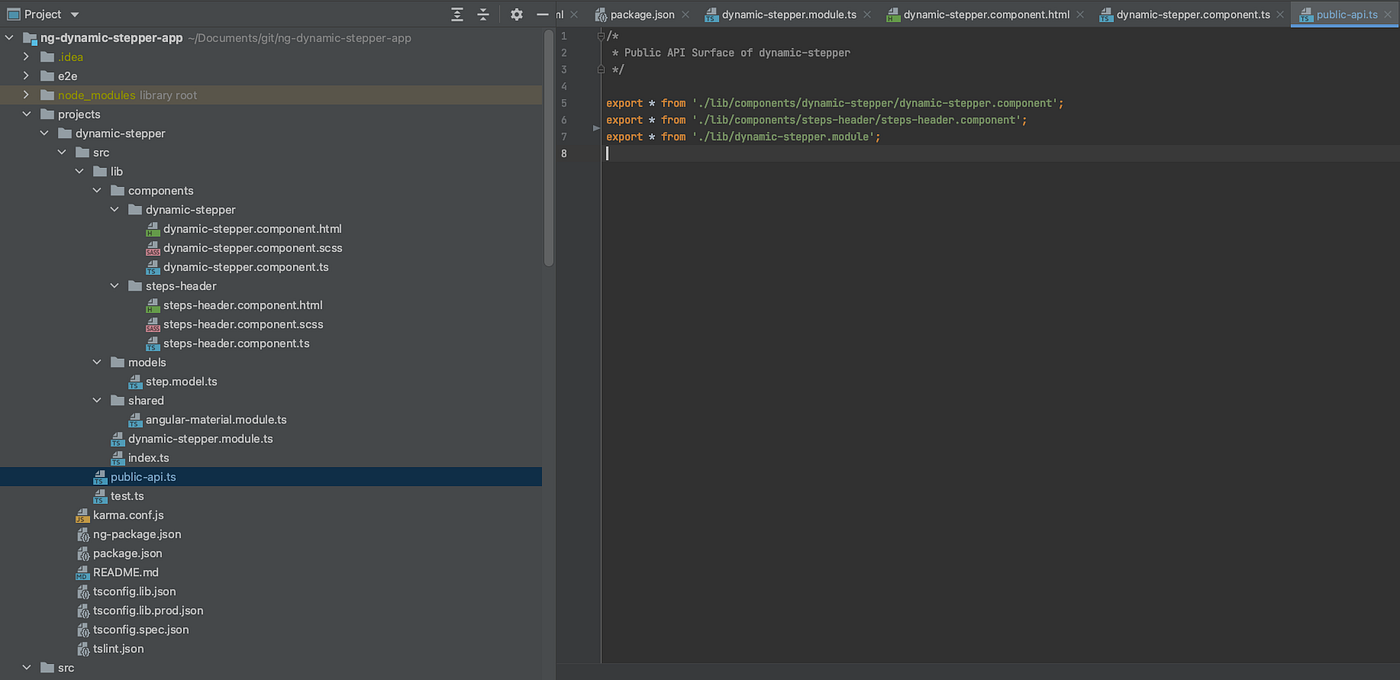Close the dynamic-stepper.component.html editor tab

pos(1081,15)
